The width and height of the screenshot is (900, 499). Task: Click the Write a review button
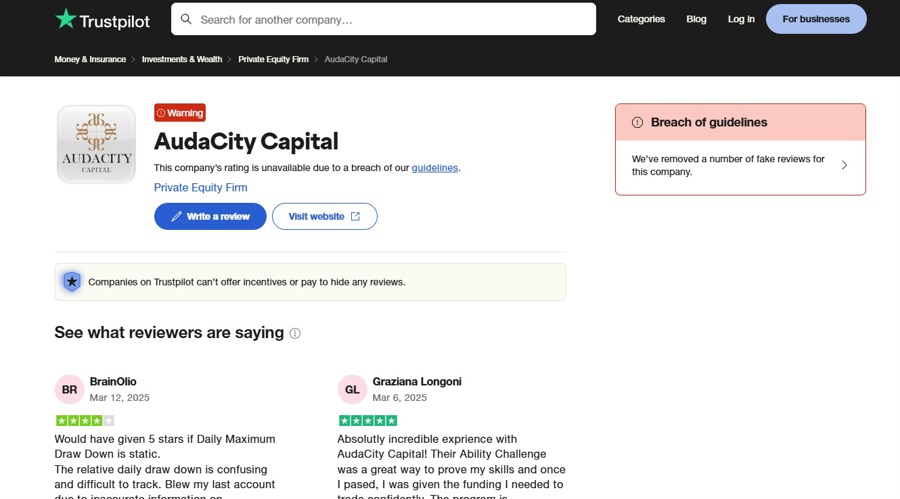click(210, 216)
